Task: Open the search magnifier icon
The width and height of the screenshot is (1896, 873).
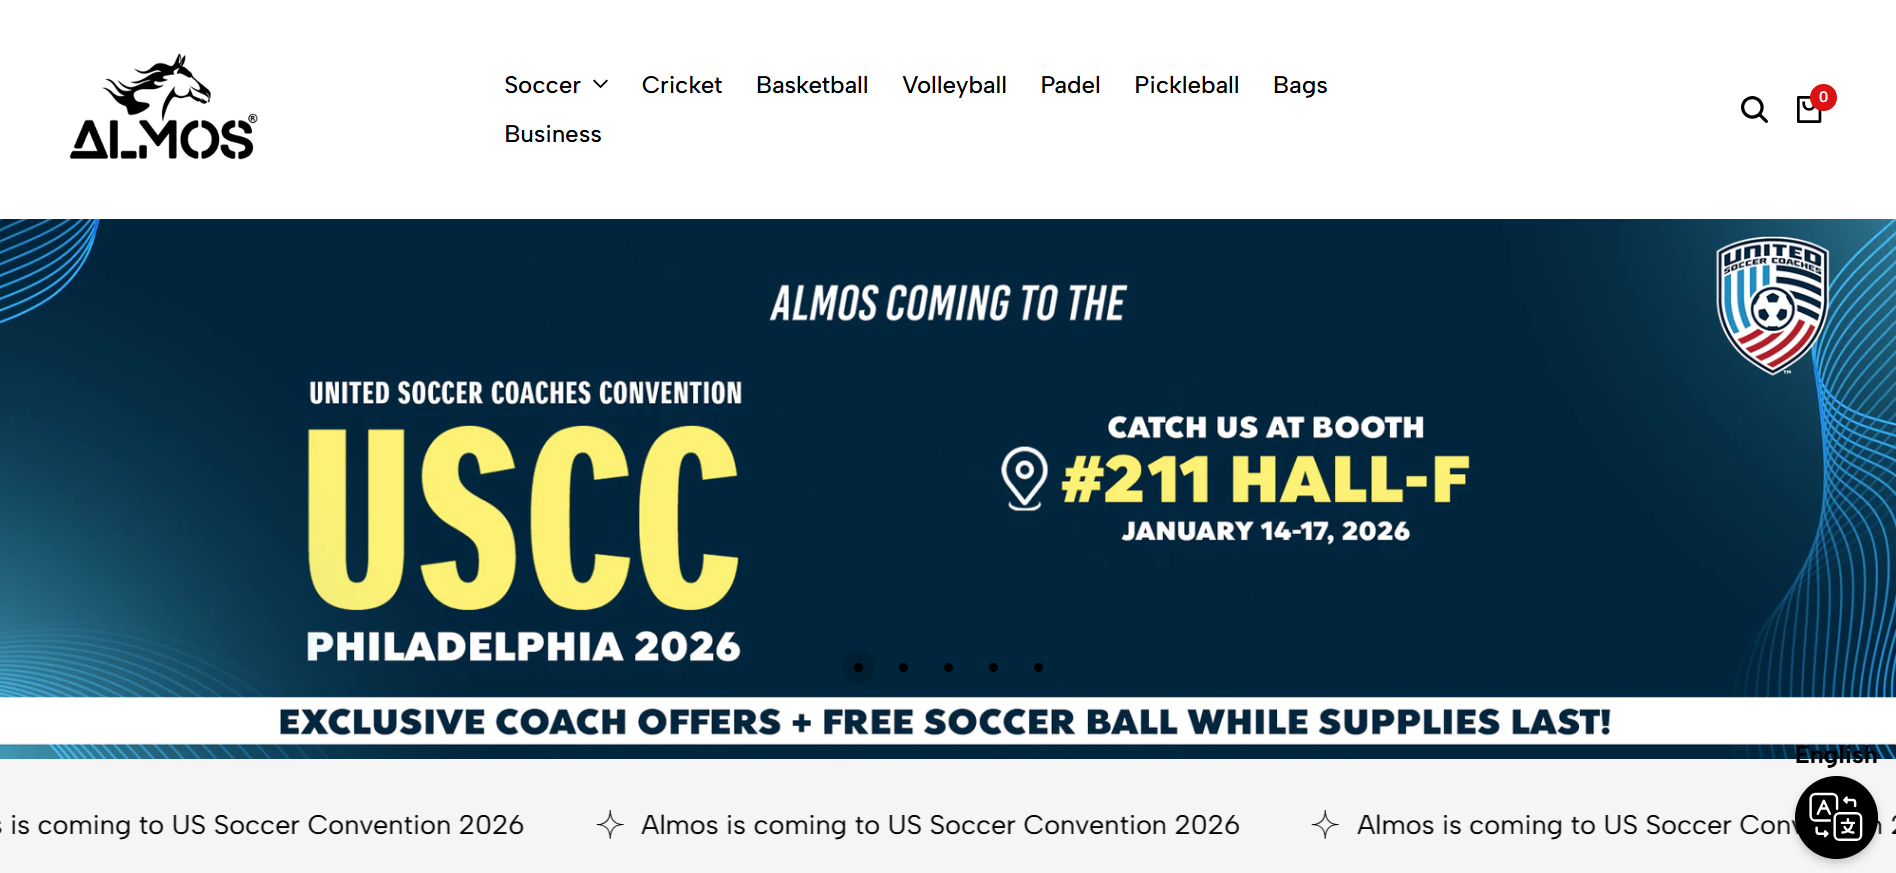Action: coord(1754,109)
